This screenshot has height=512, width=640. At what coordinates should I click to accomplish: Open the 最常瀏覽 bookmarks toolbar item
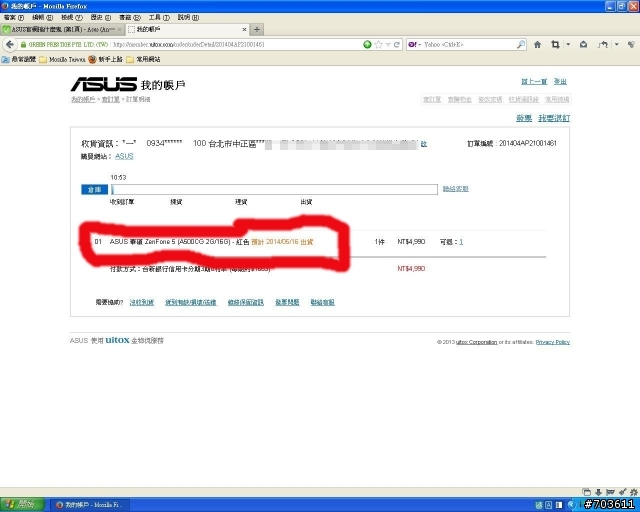tap(19, 60)
